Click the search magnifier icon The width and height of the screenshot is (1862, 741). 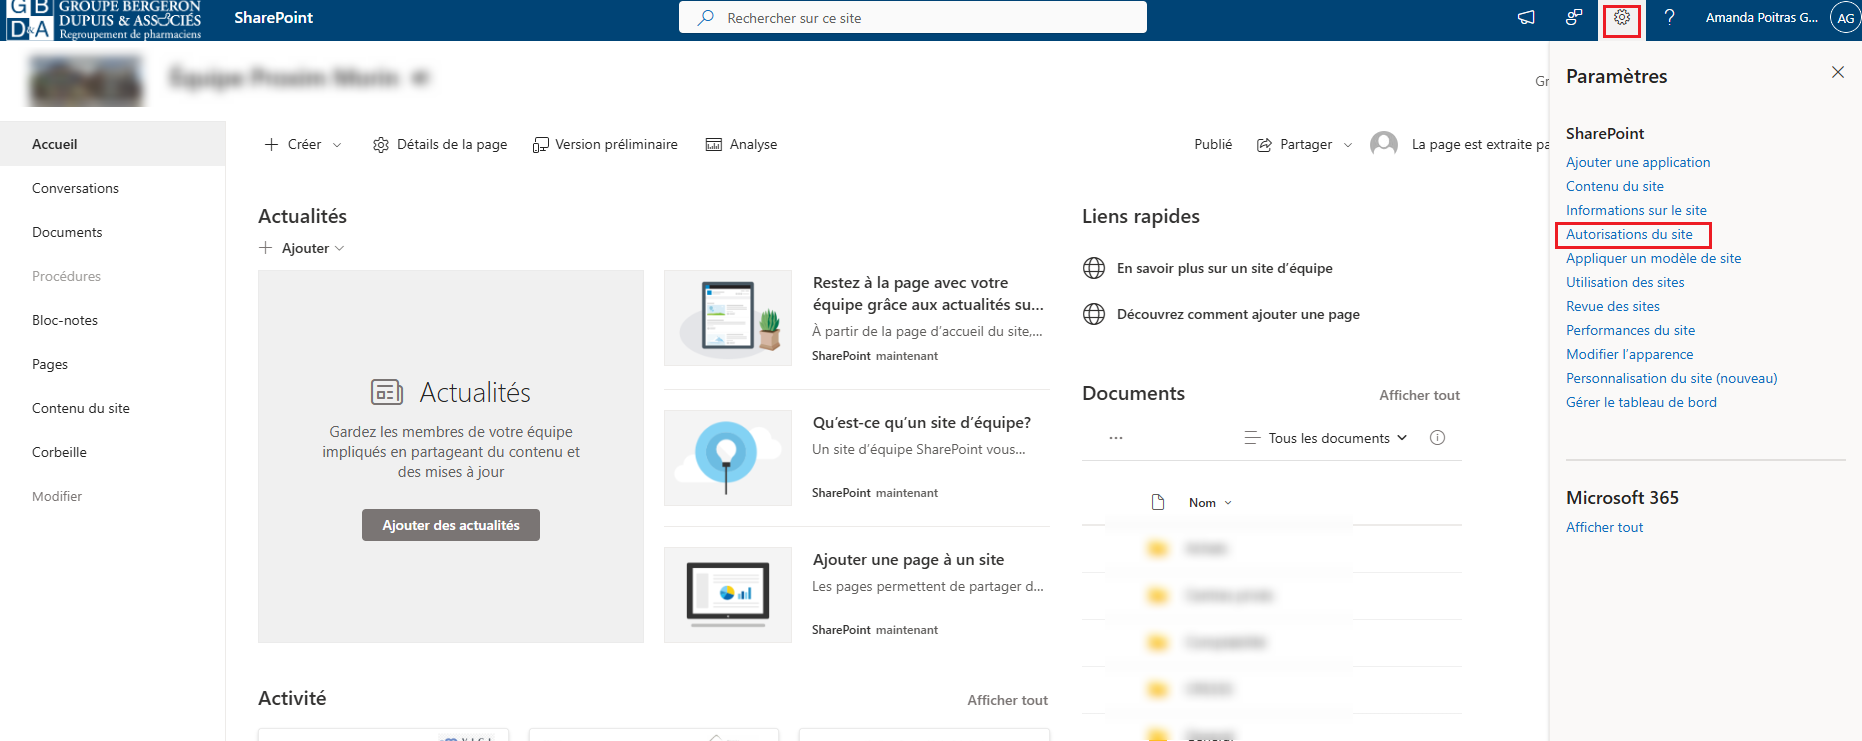pos(706,18)
